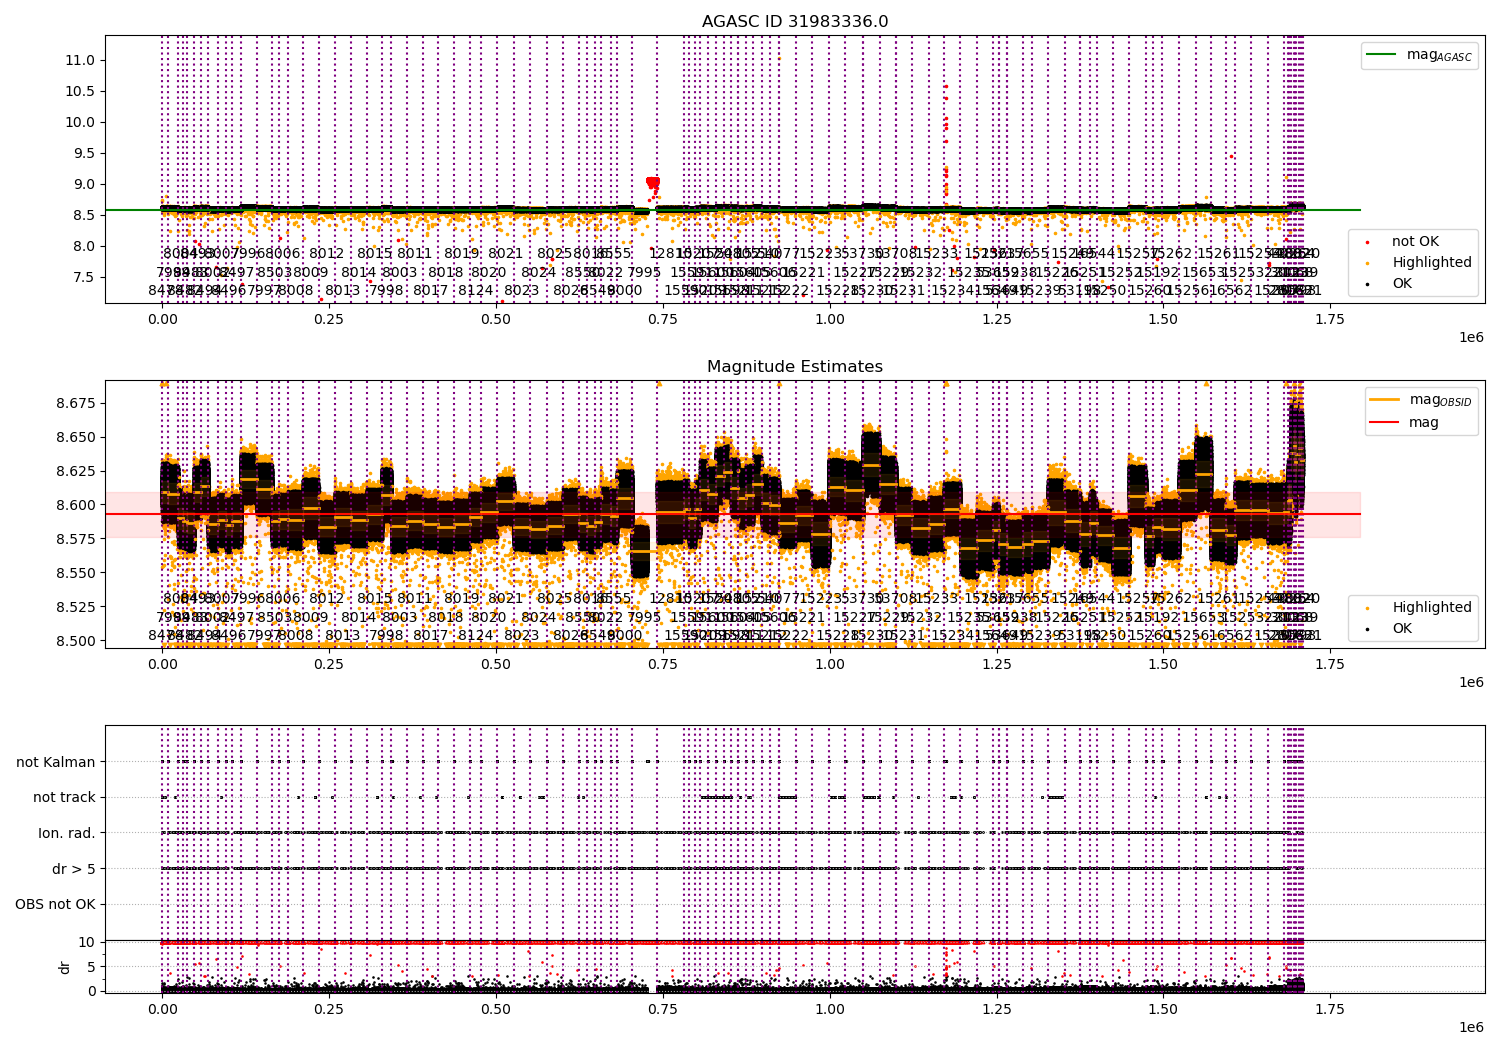This screenshot has width=1500, height=1050.
Task: Click the 'not track' row label
Action: click(x=64, y=797)
